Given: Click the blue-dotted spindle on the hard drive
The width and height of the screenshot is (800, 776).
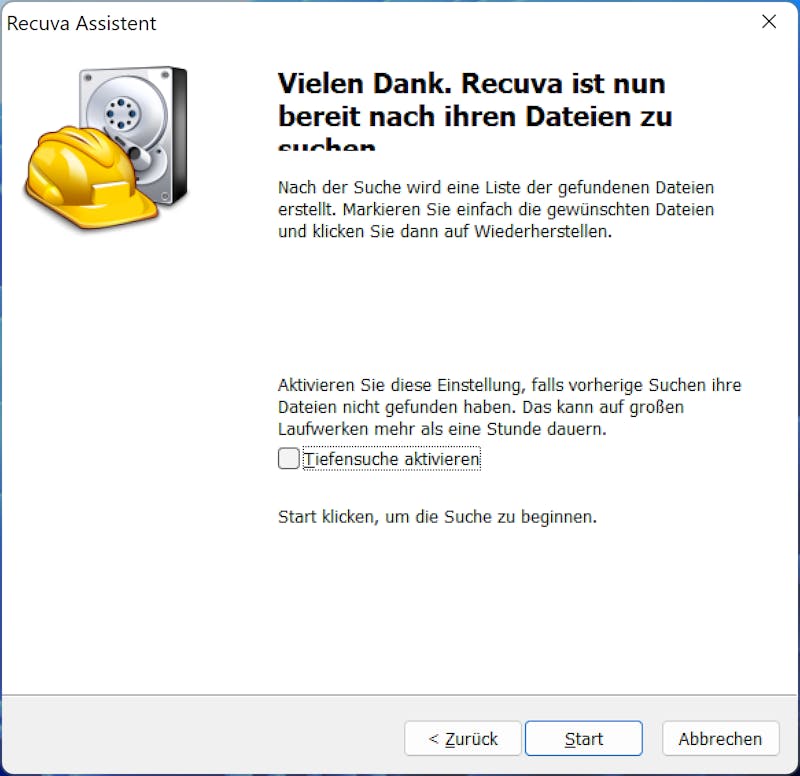Looking at the screenshot, I should [x=121, y=113].
